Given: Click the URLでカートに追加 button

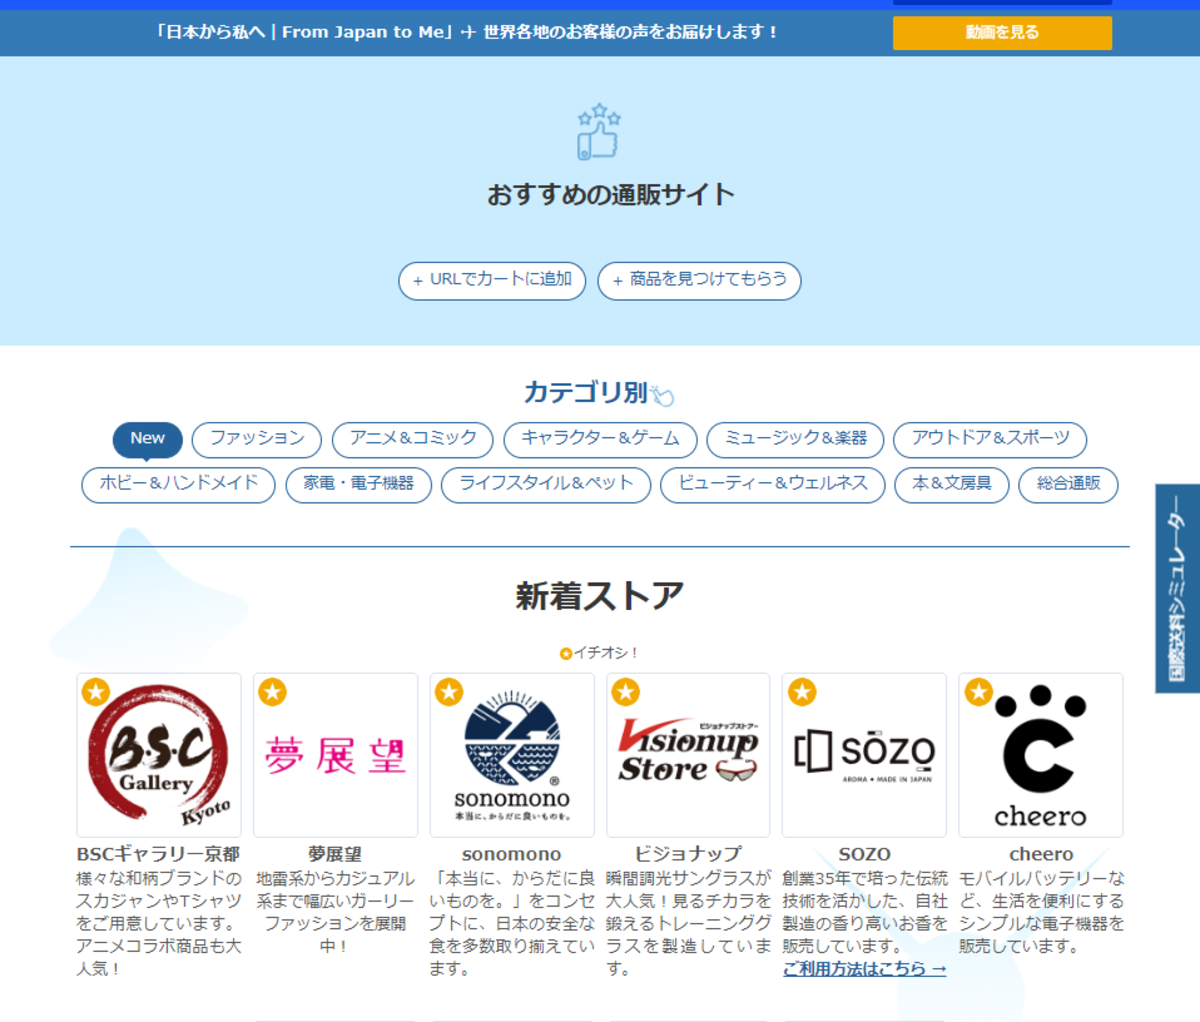Looking at the screenshot, I should 491,281.
